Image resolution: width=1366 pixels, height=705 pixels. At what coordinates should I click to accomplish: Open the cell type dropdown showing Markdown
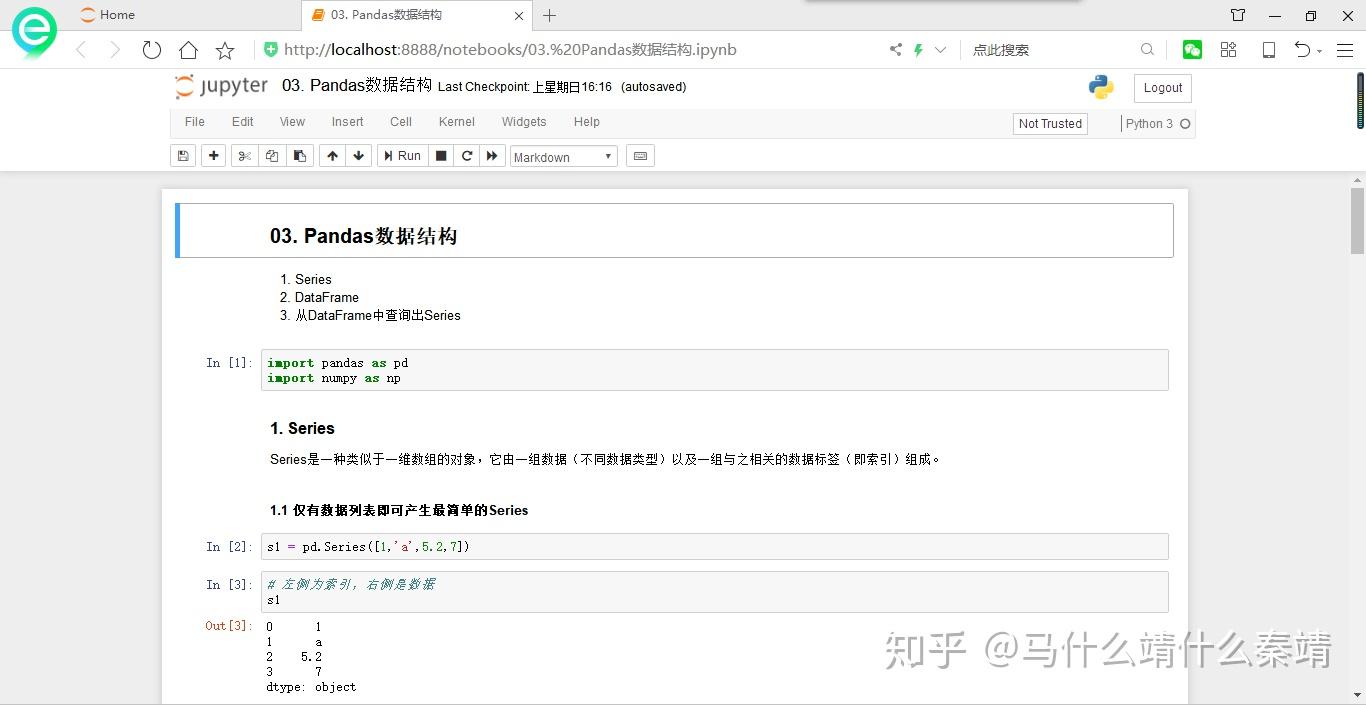coord(563,156)
